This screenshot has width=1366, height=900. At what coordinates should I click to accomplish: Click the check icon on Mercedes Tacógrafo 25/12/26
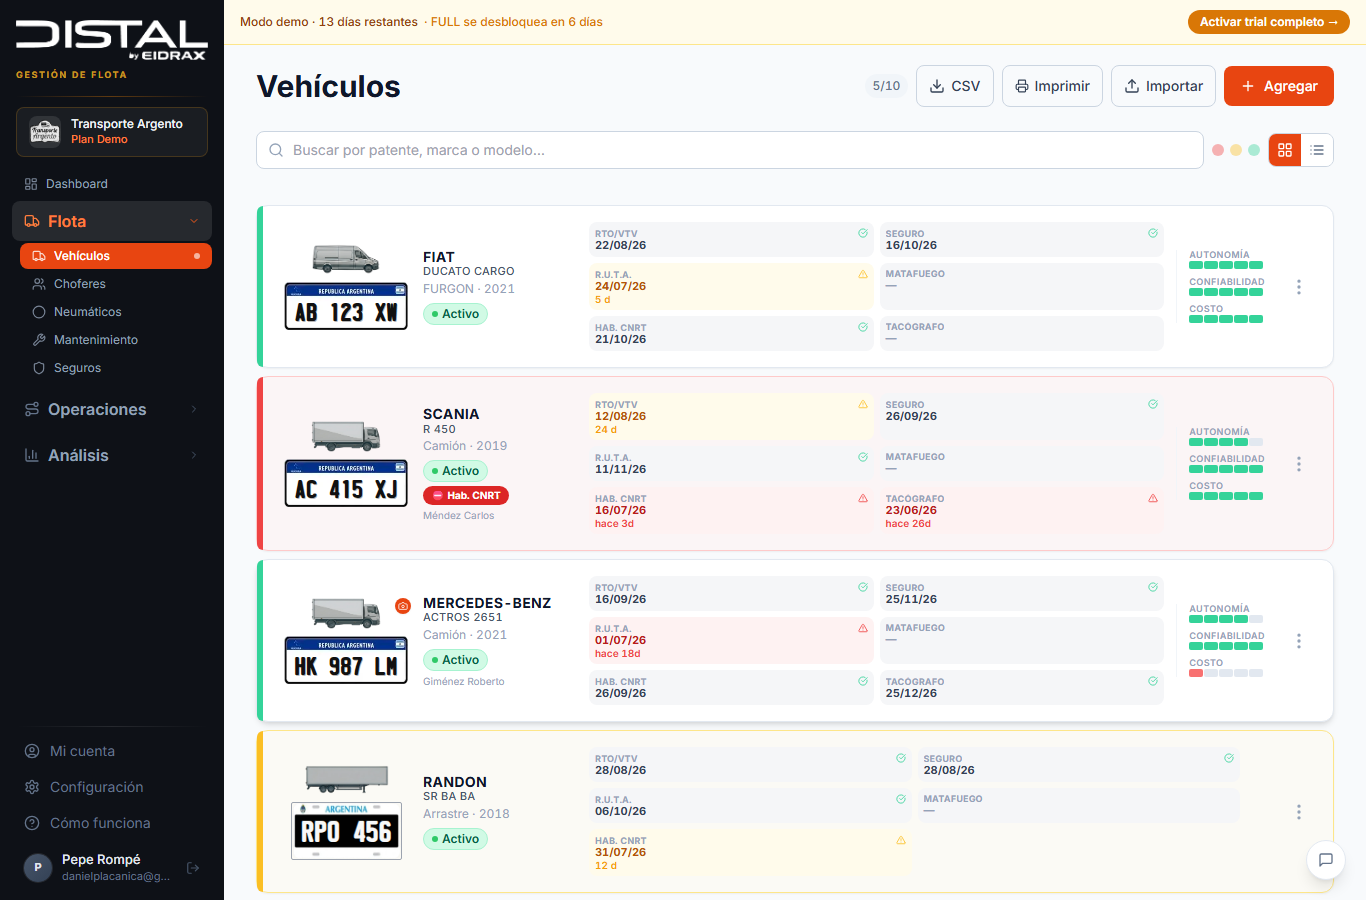pos(1153,681)
